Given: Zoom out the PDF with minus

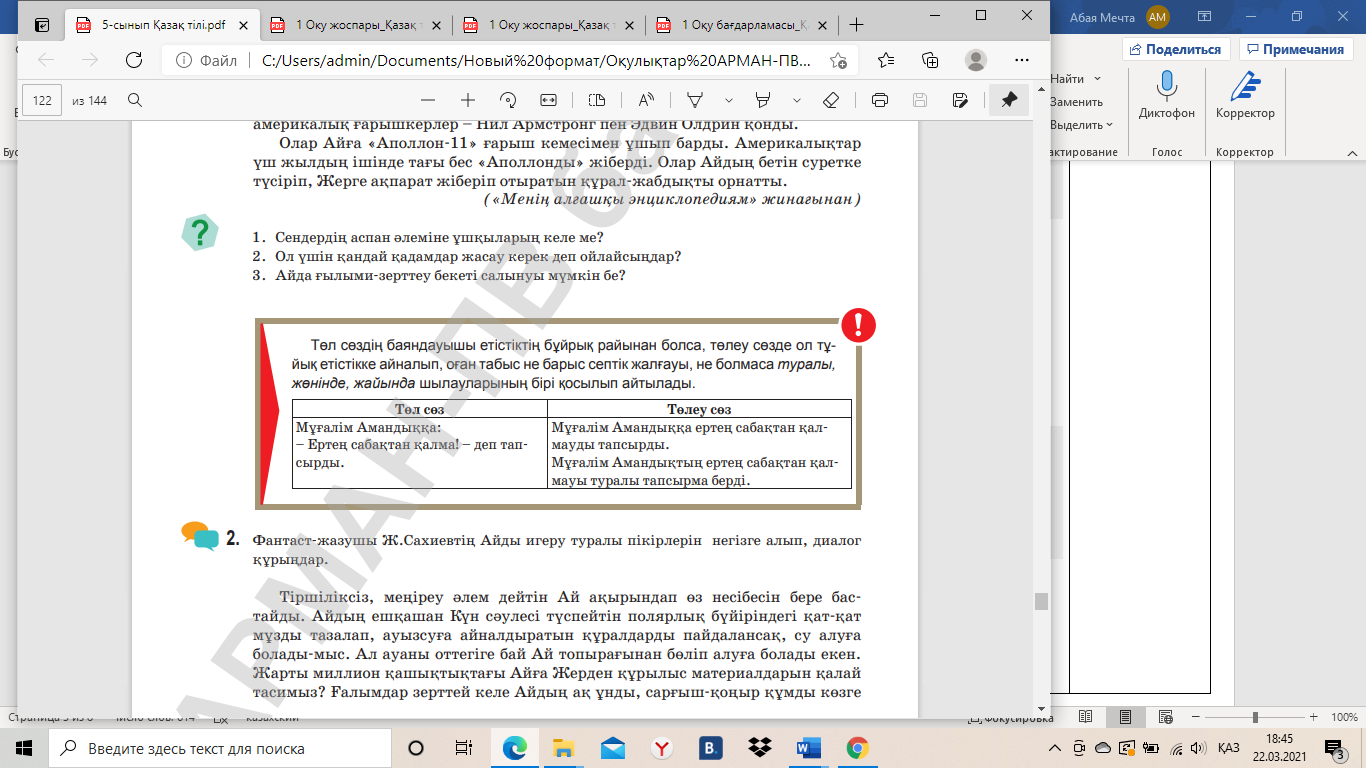Looking at the screenshot, I should [x=428, y=100].
